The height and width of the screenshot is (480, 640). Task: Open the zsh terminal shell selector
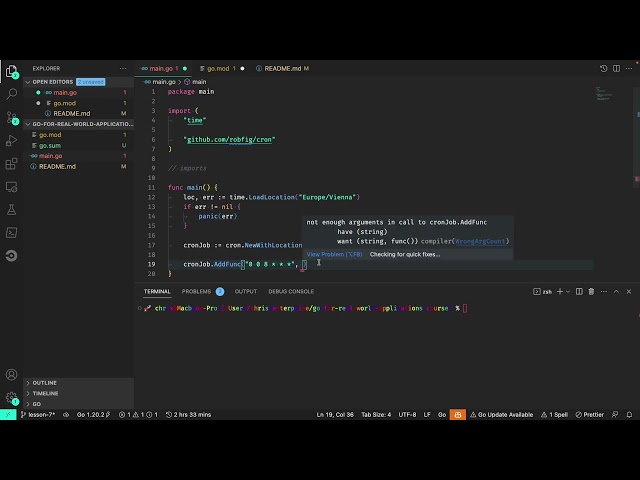pos(542,291)
